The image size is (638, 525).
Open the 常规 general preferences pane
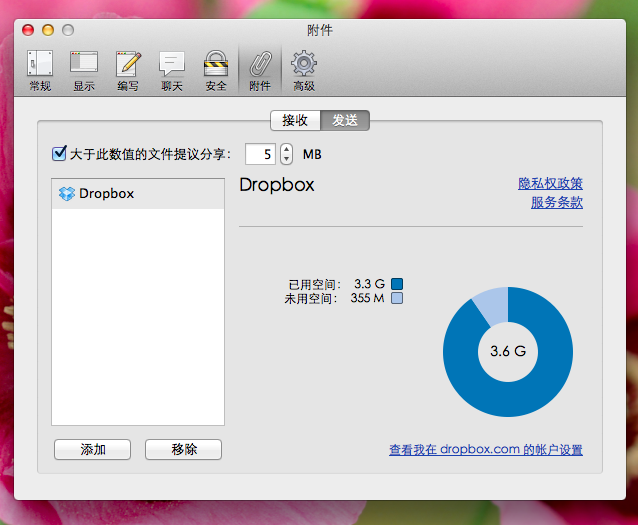[40, 70]
